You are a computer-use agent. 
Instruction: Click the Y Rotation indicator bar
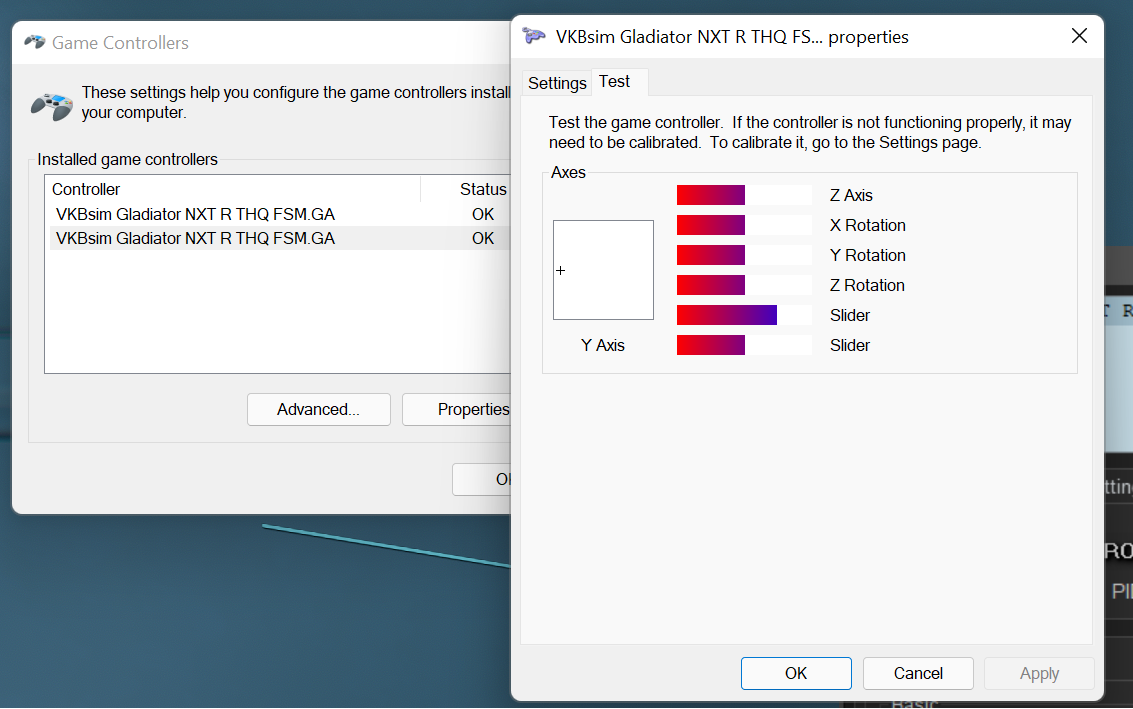[x=744, y=255]
